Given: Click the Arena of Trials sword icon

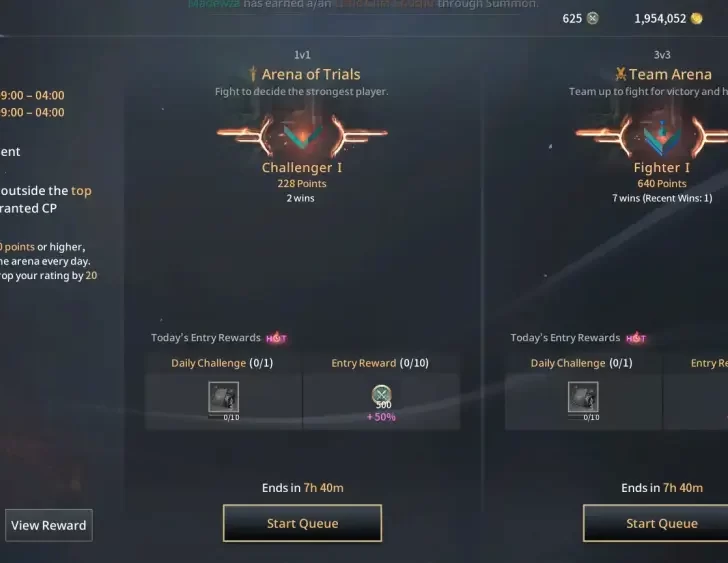Looking at the screenshot, I should [253, 74].
